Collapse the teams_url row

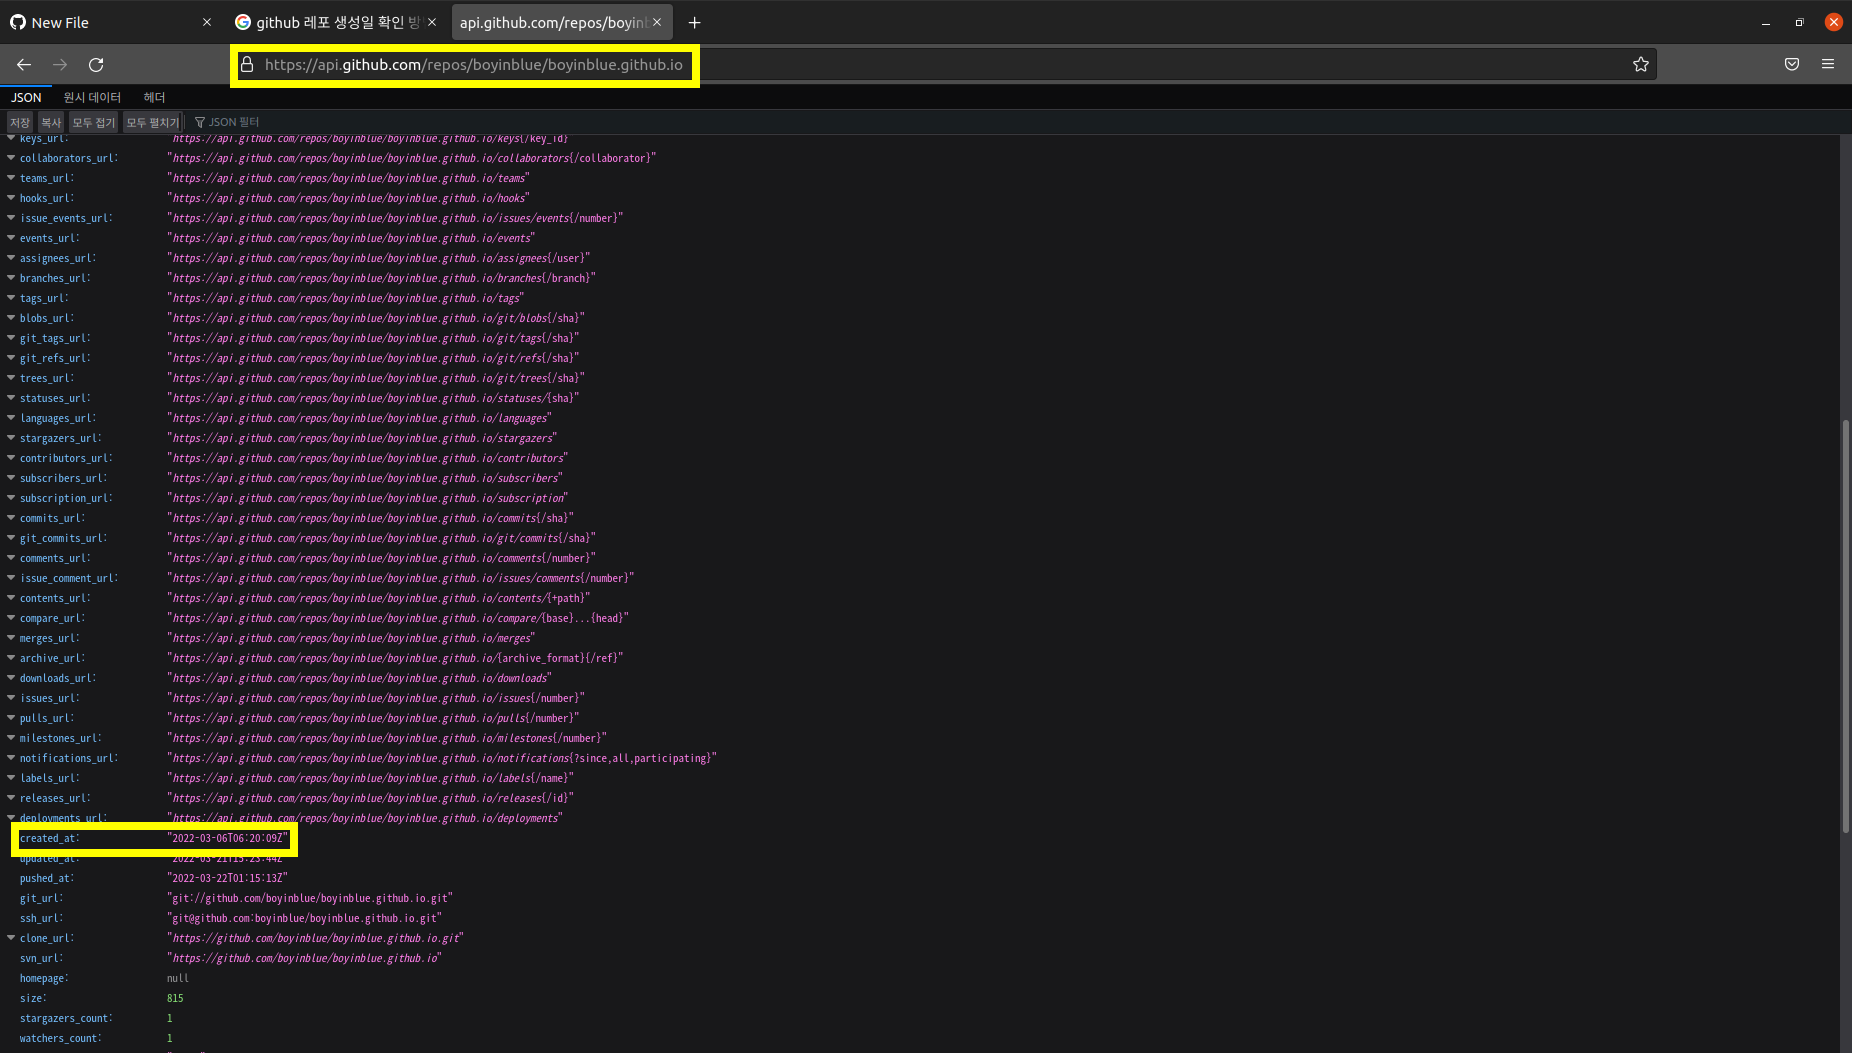11,178
